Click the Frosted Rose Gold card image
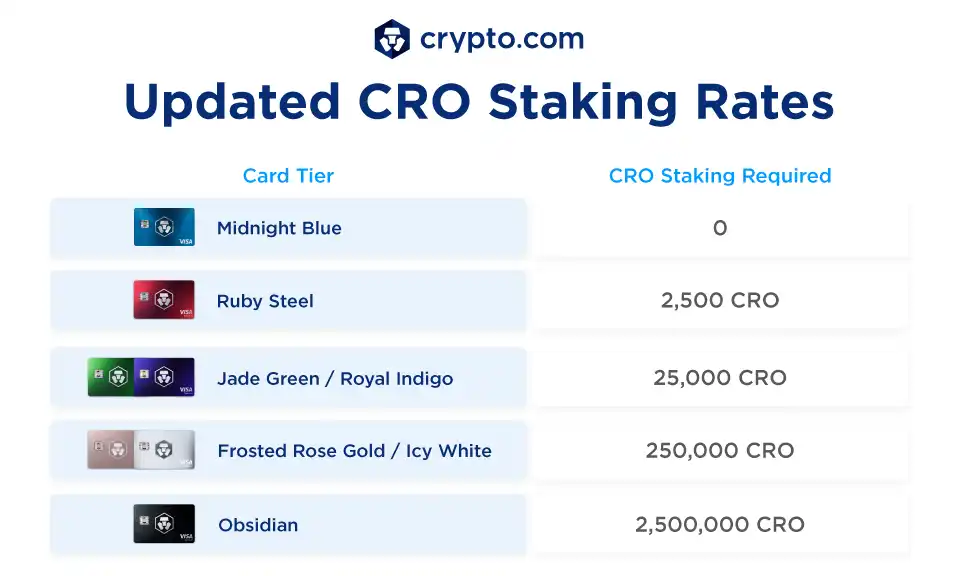 [x=110, y=450]
